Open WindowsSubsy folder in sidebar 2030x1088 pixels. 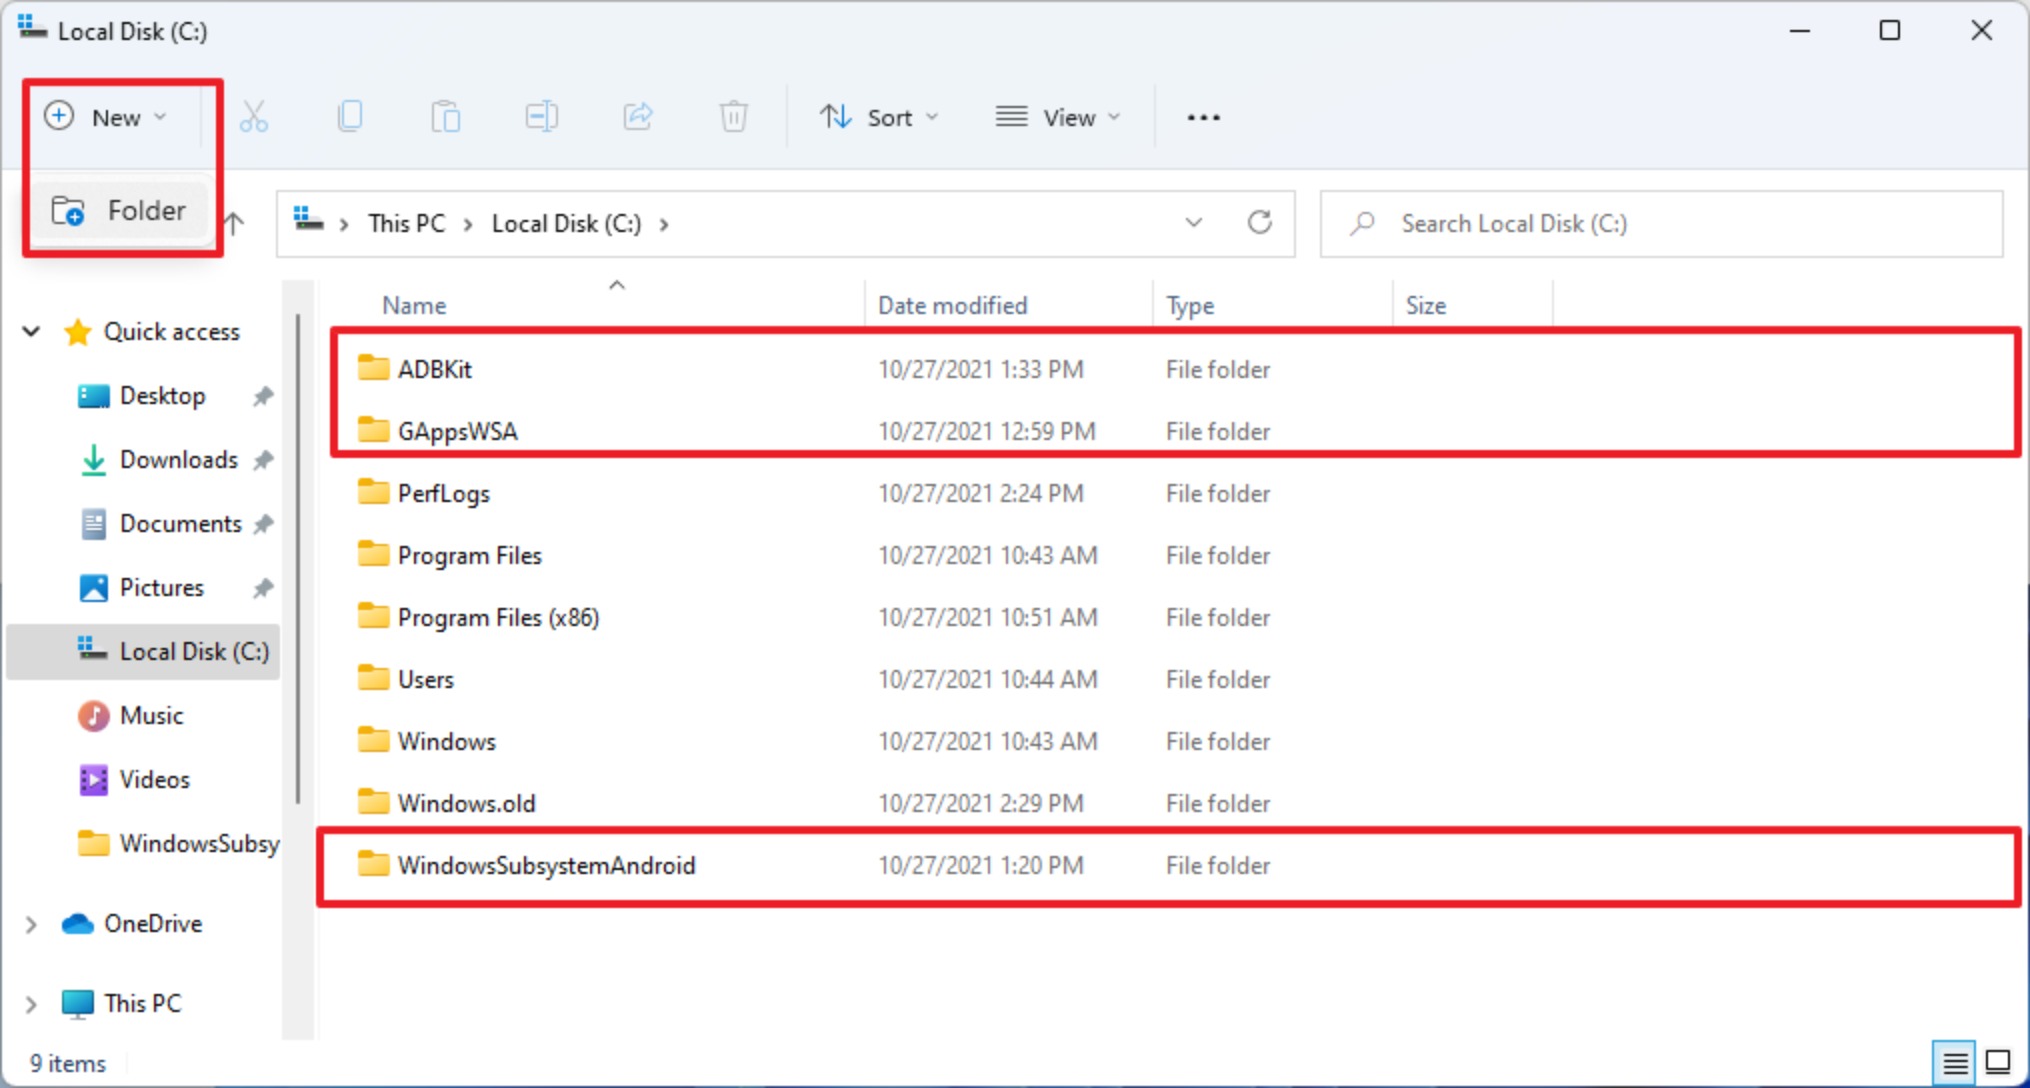click(x=199, y=843)
